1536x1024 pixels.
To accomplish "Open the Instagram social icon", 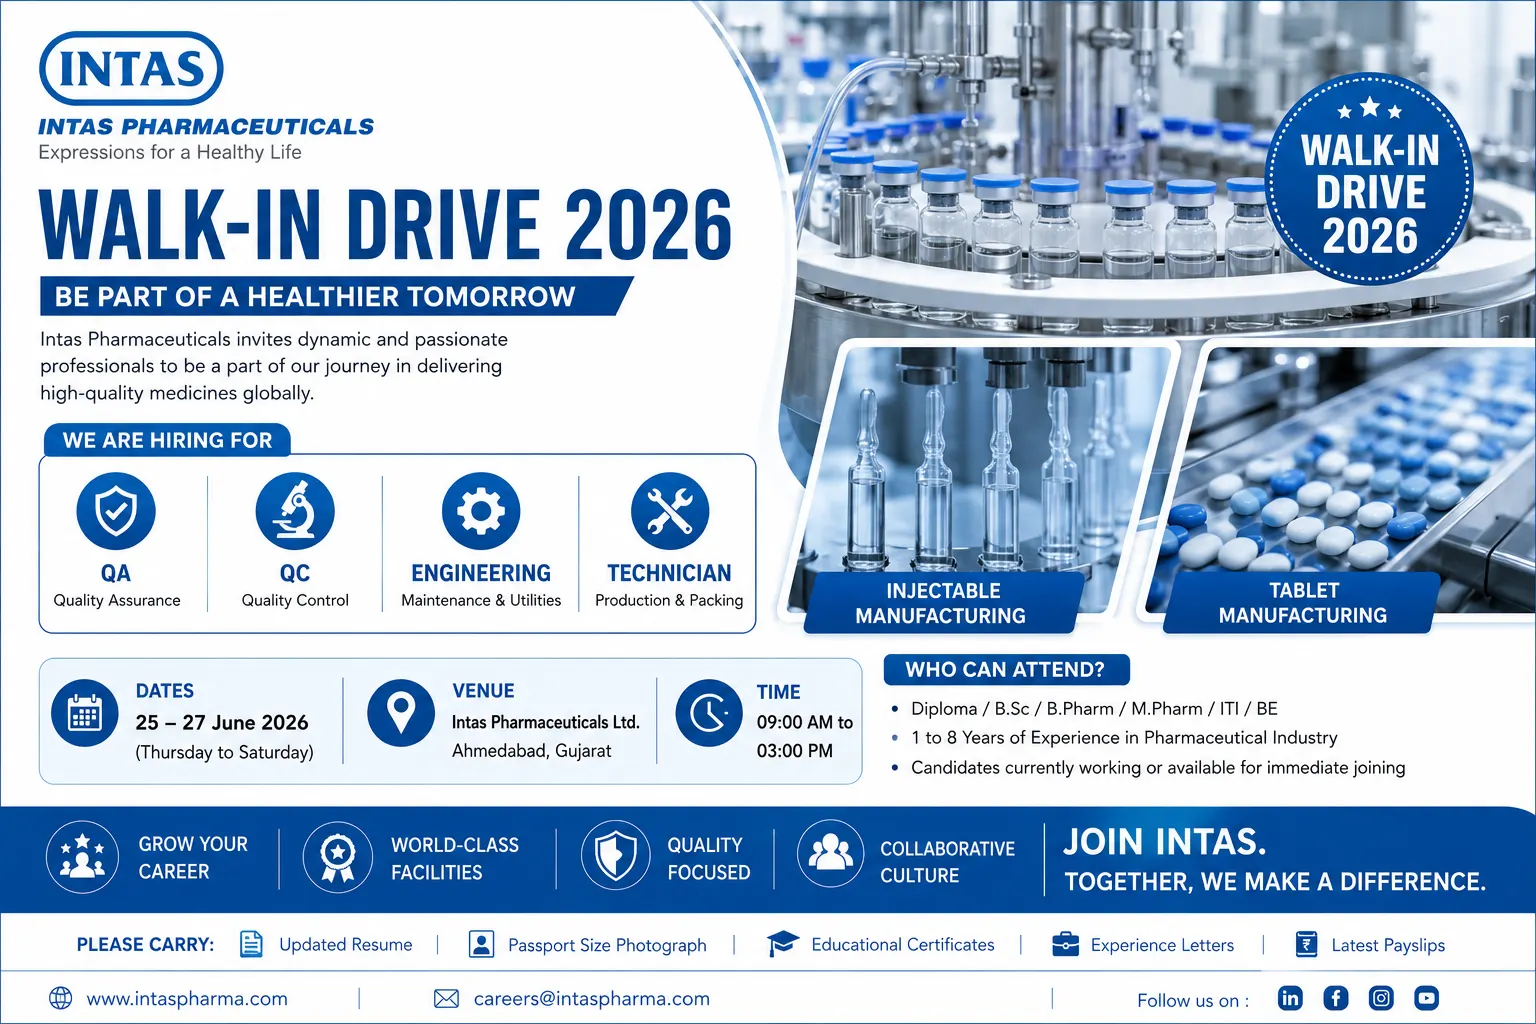I will tap(1381, 998).
